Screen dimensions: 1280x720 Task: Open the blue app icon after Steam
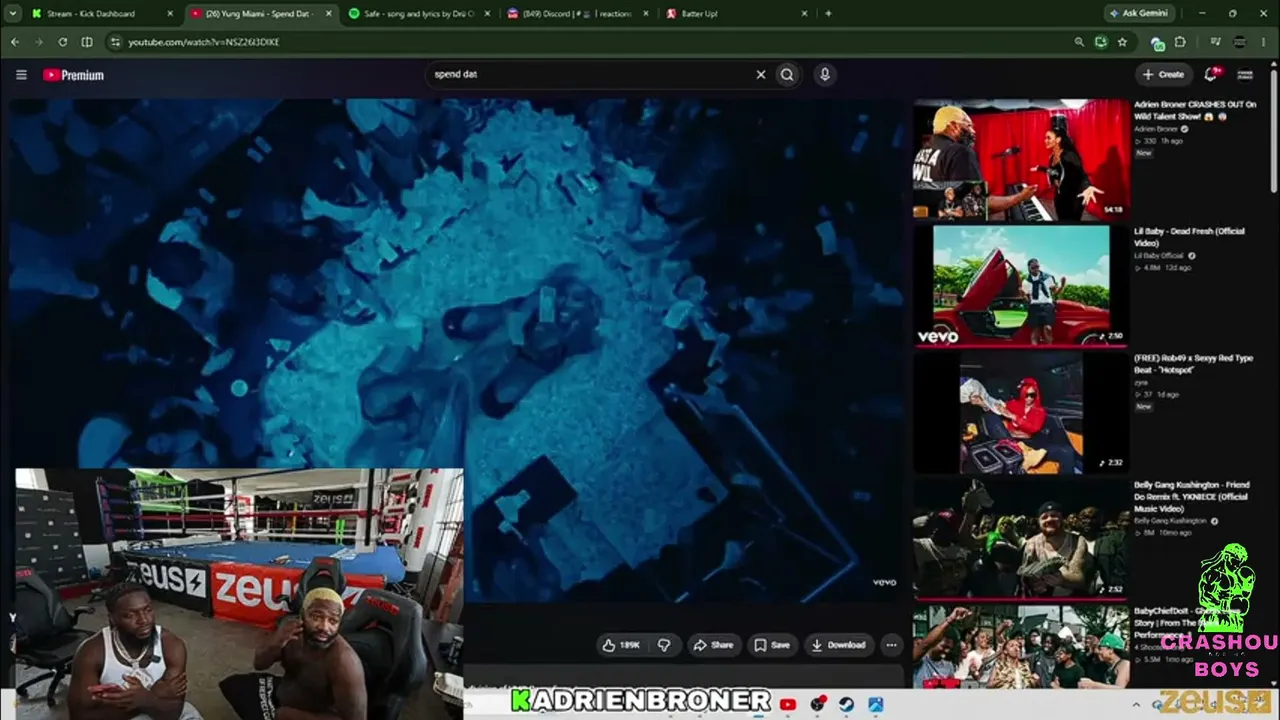coord(876,704)
